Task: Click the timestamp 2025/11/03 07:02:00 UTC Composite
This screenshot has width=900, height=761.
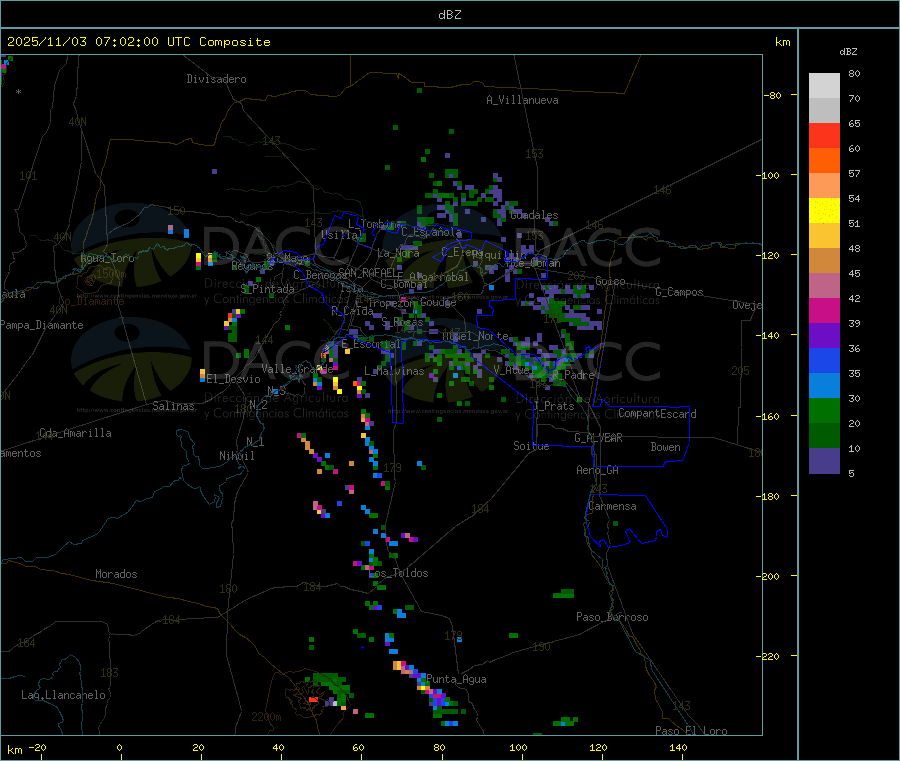Action: click(138, 42)
